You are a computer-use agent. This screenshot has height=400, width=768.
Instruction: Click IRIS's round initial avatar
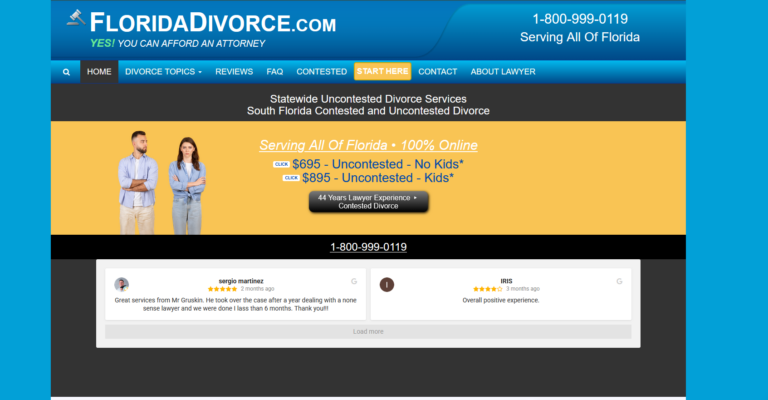[x=387, y=284]
